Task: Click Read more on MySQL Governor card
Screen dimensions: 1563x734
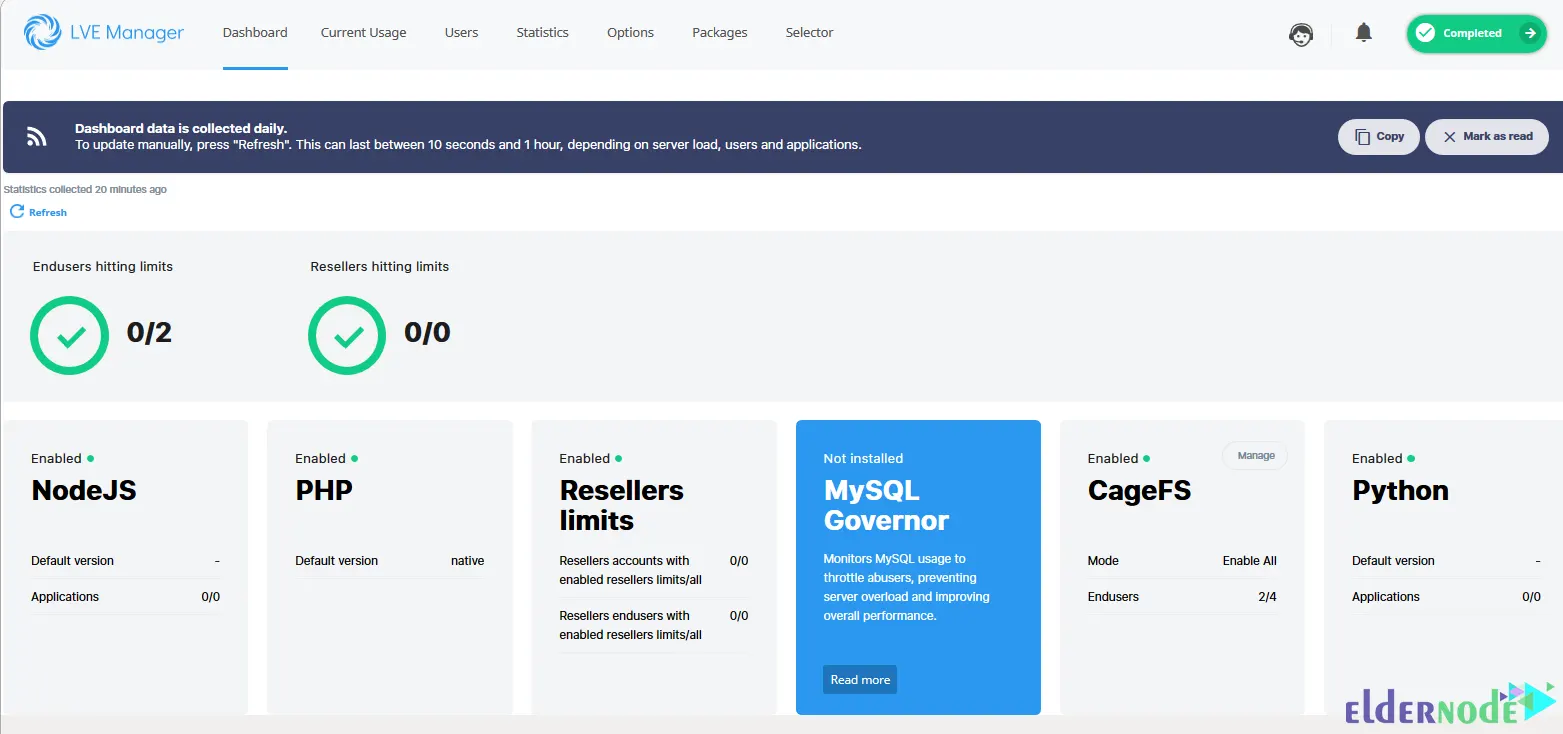Action: (x=859, y=679)
